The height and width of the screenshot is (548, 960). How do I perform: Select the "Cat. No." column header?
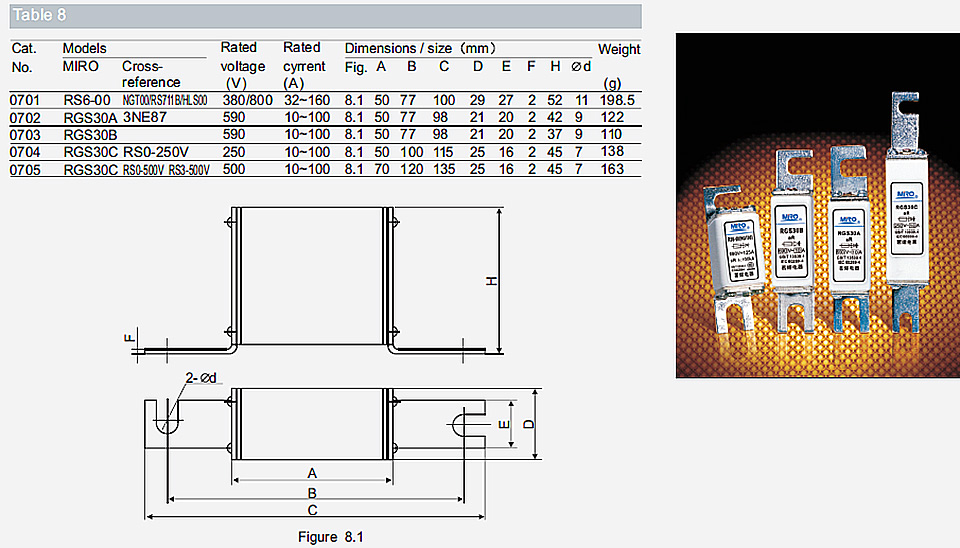[24, 58]
